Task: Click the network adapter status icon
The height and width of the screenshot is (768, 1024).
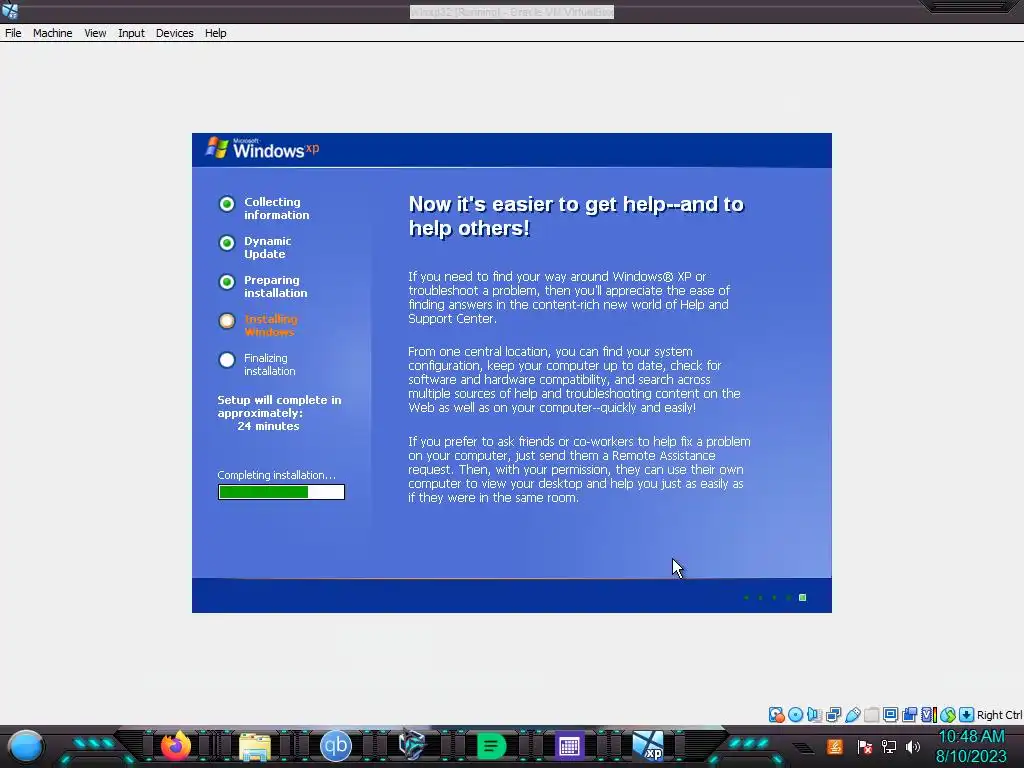Action: coord(833,714)
